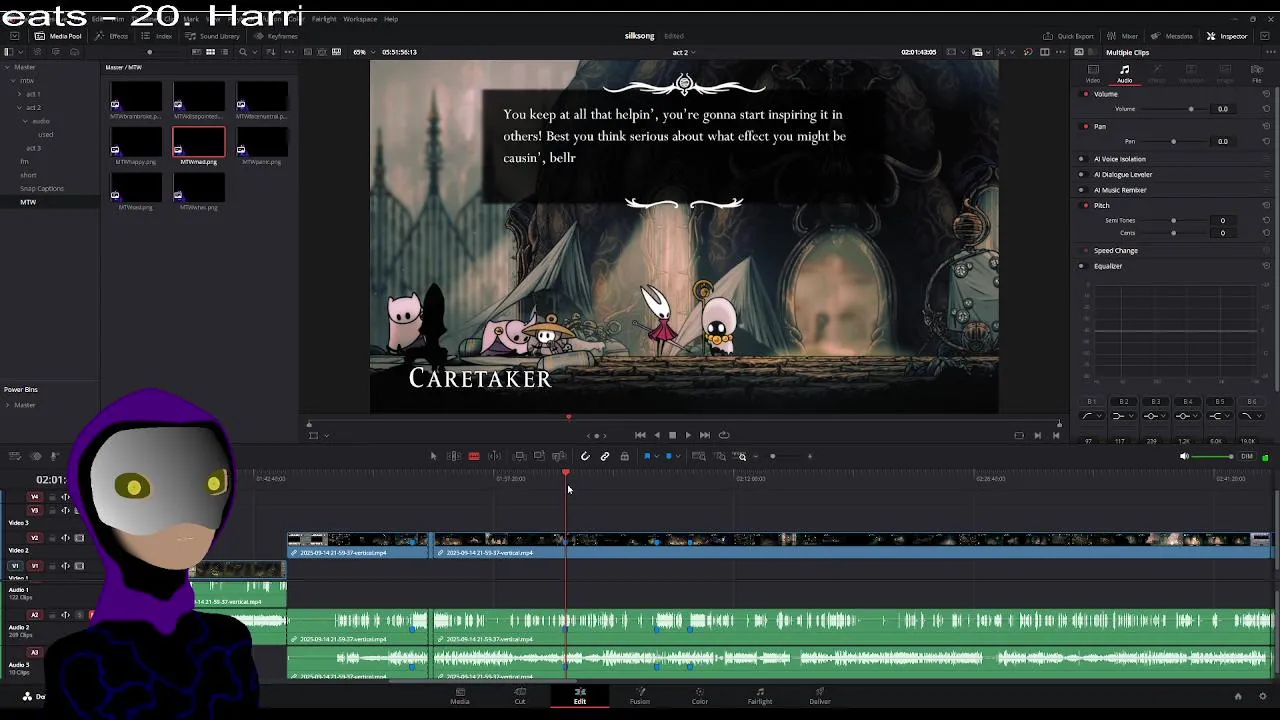Open the Keyframes panel
Viewport: 1280px width, 720px height.
click(x=276, y=36)
